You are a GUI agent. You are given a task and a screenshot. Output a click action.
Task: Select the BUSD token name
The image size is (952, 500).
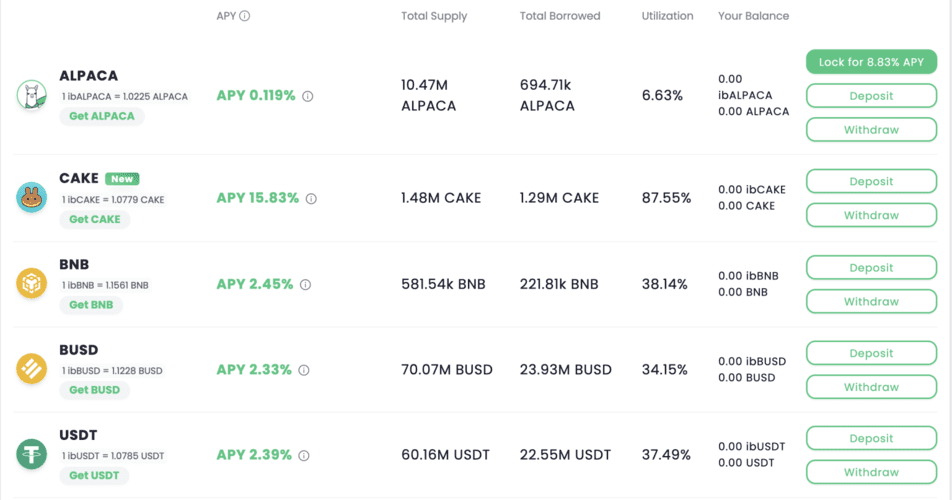point(78,350)
